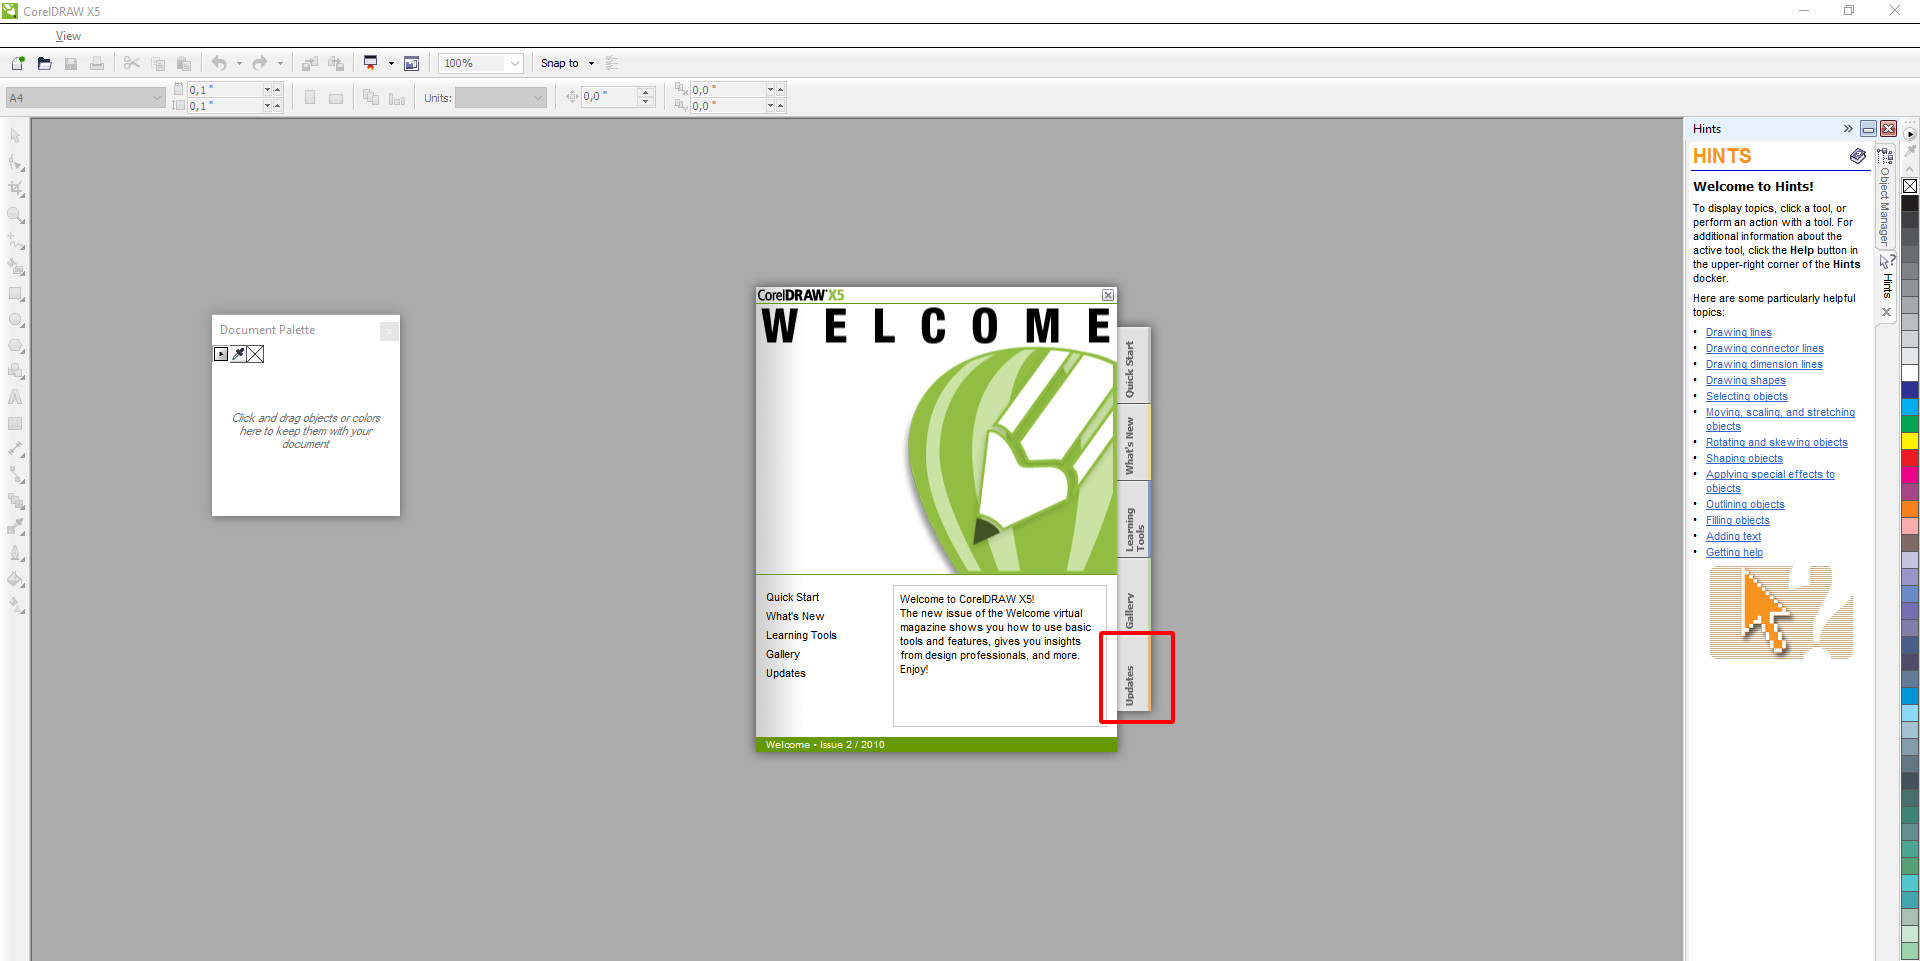Select the Interactive fill tool
Screen dimensions: 1920x961
[16, 605]
